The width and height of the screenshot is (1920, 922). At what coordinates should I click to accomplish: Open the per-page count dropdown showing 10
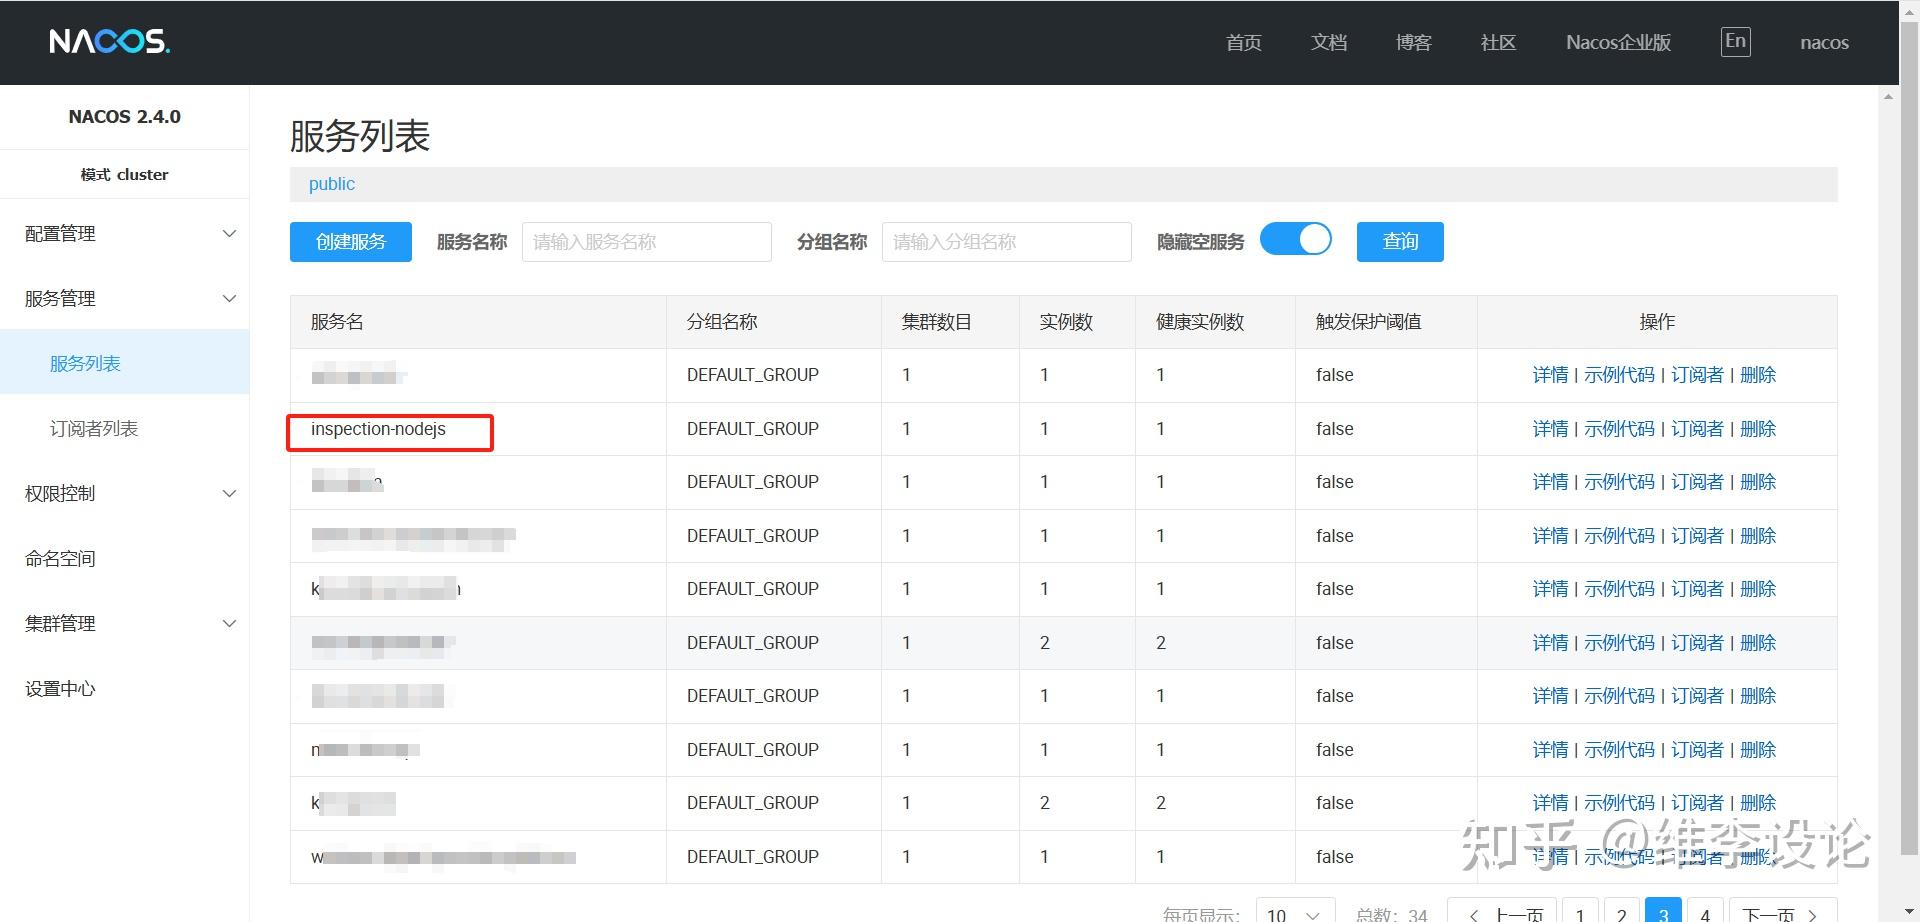pos(1293,912)
